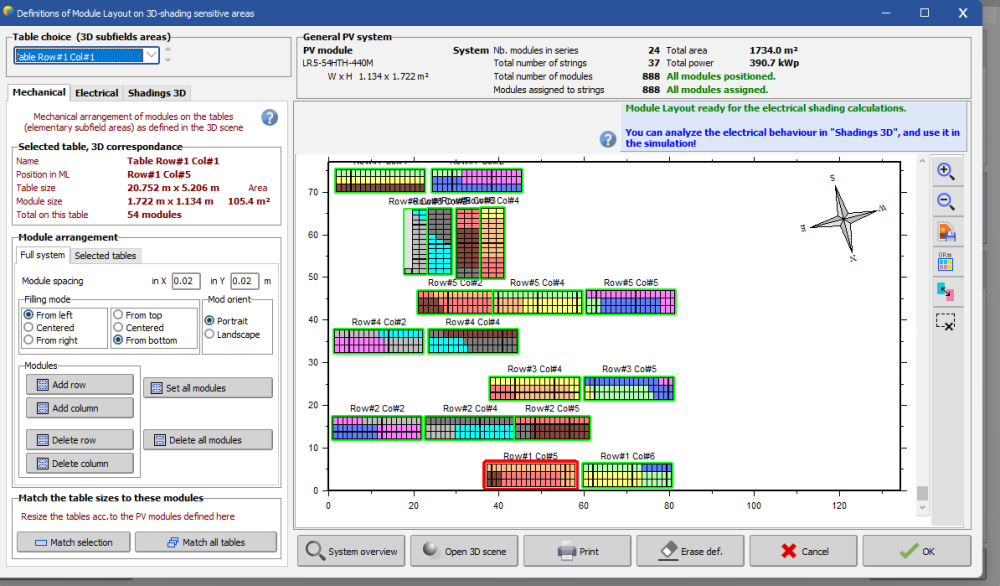Image resolution: width=1000 pixels, height=586 pixels.
Task: Click the module spacing in X field
Action: click(x=186, y=282)
